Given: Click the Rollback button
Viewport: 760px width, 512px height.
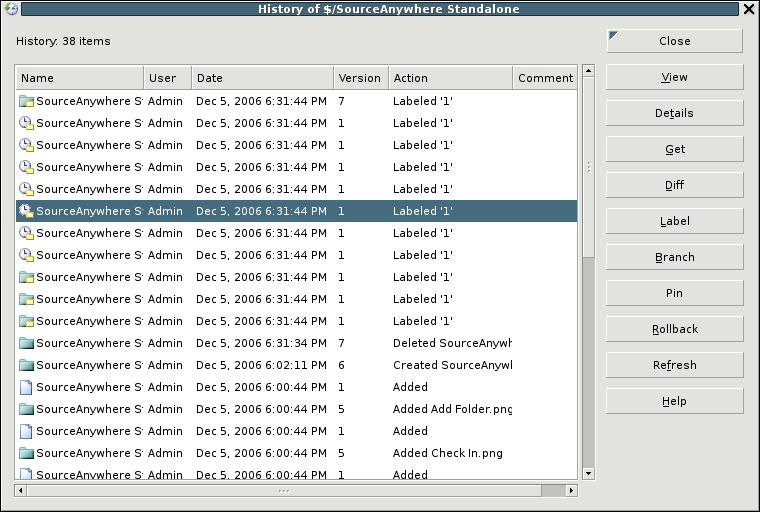Looking at the screenshot, I should [x=675, y=329].
